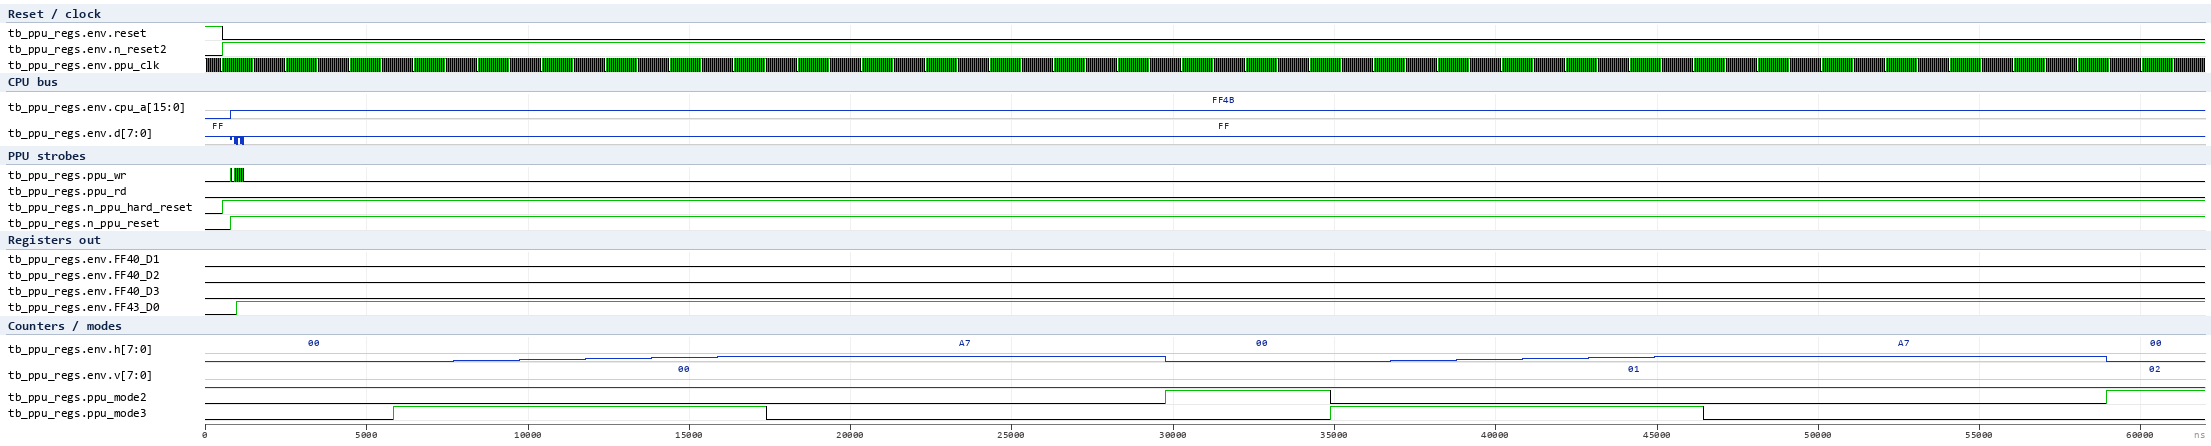2211x446 pixels.
Task: Click the 5000 tick on the time axis
Action: pos(366,435)
